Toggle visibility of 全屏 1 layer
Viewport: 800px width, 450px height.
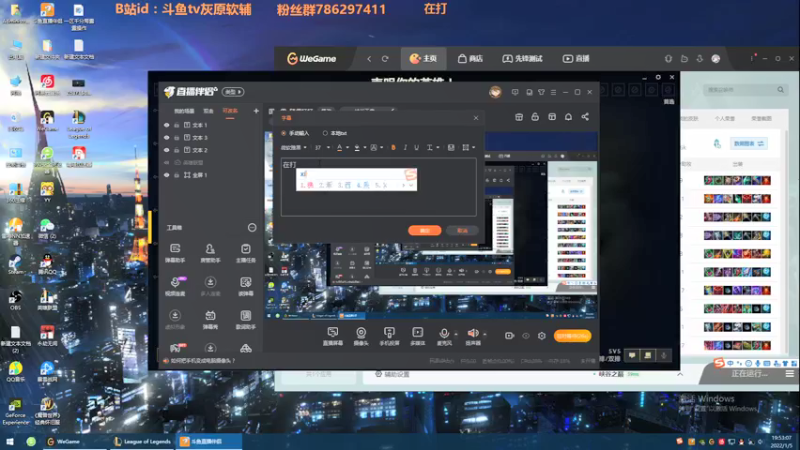tap(166, 175)
